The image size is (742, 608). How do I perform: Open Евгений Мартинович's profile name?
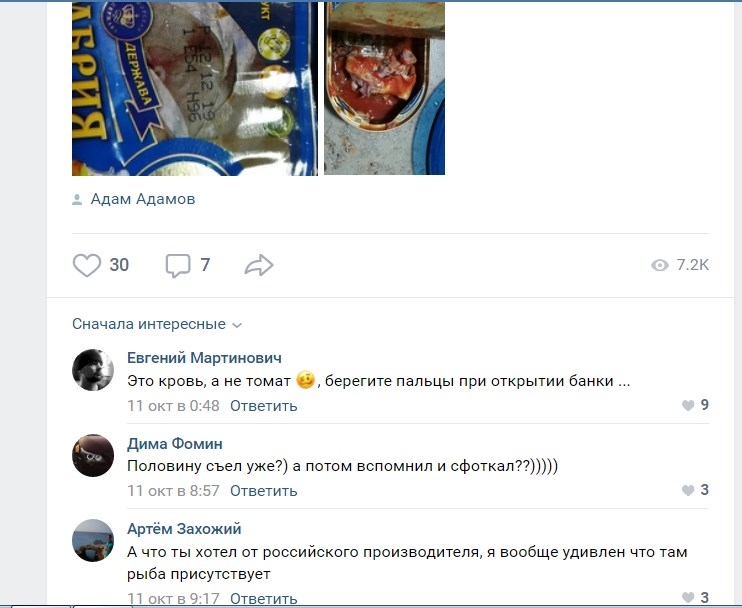204,358
